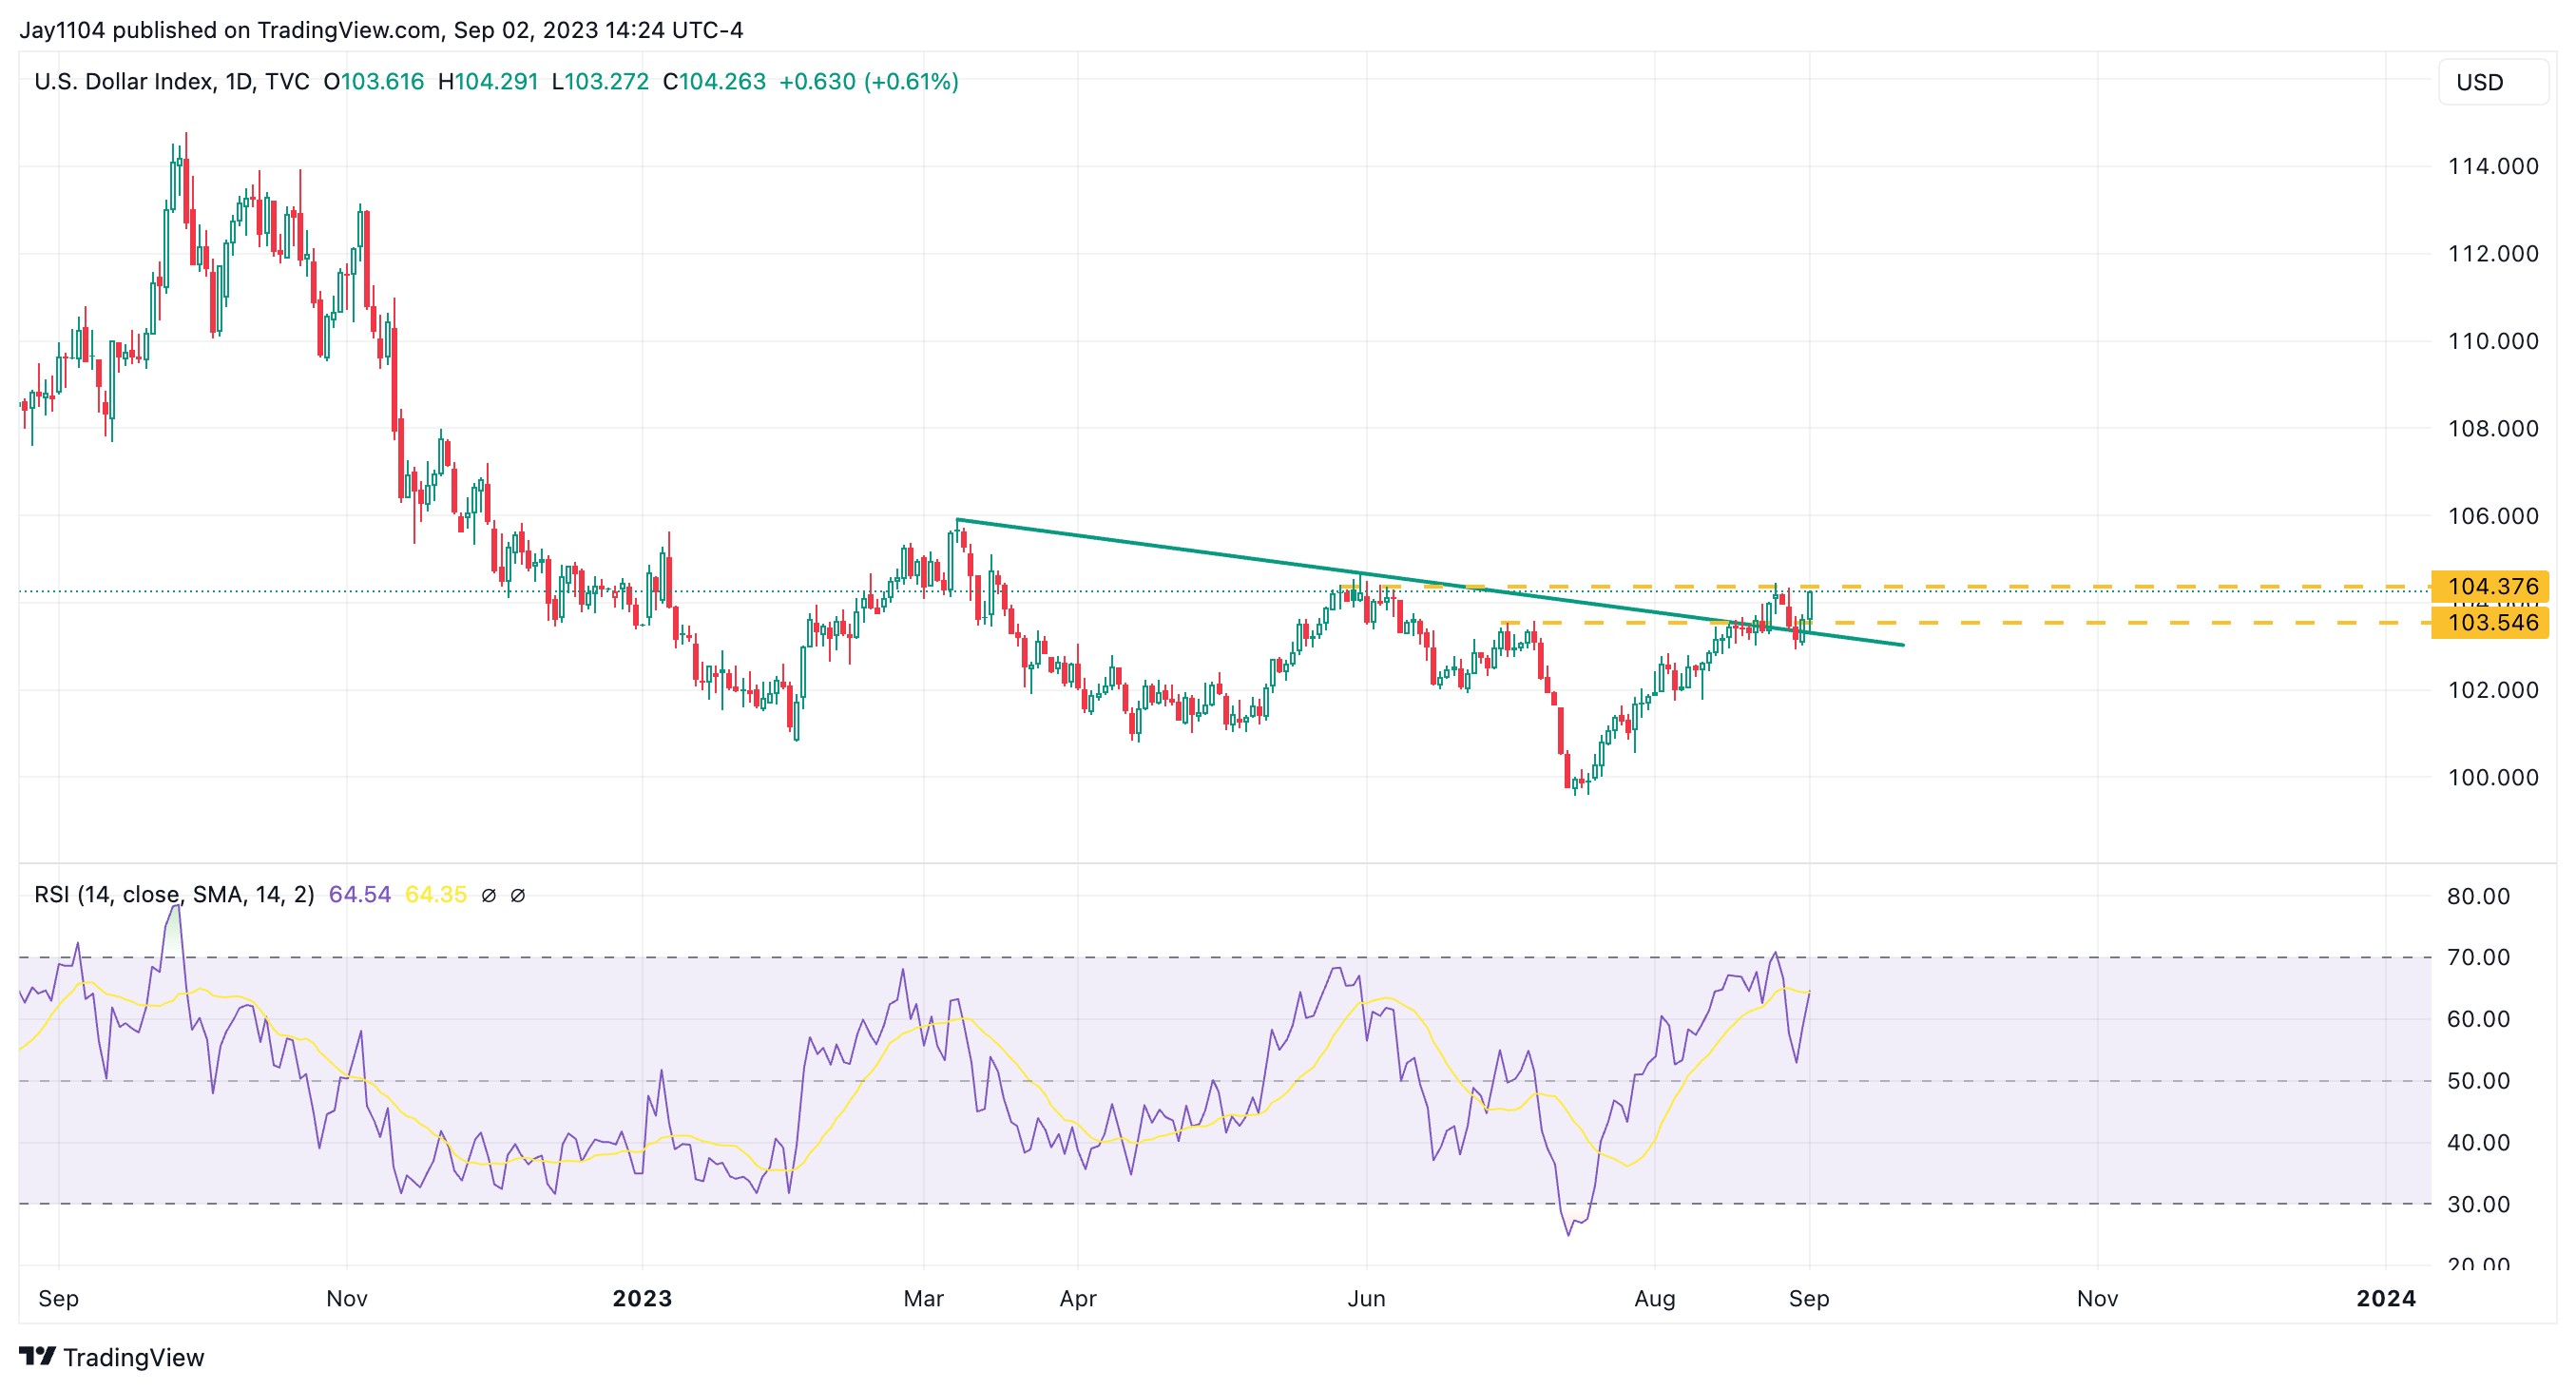The height and width of the screenshot is (1390, 2576).
Task: Open the RSI indicator legend settings
Action: (x=174, y=894)
